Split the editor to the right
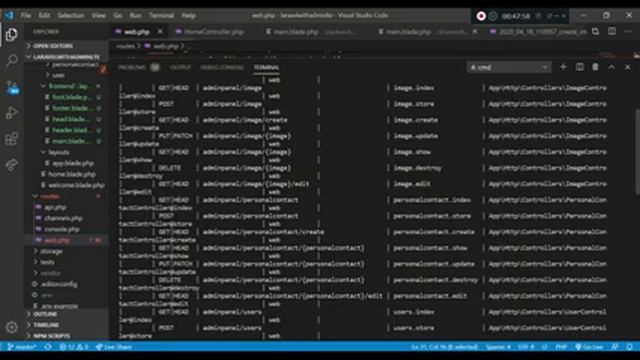Viewport: 640px width, 360px height. click(611, 31)
